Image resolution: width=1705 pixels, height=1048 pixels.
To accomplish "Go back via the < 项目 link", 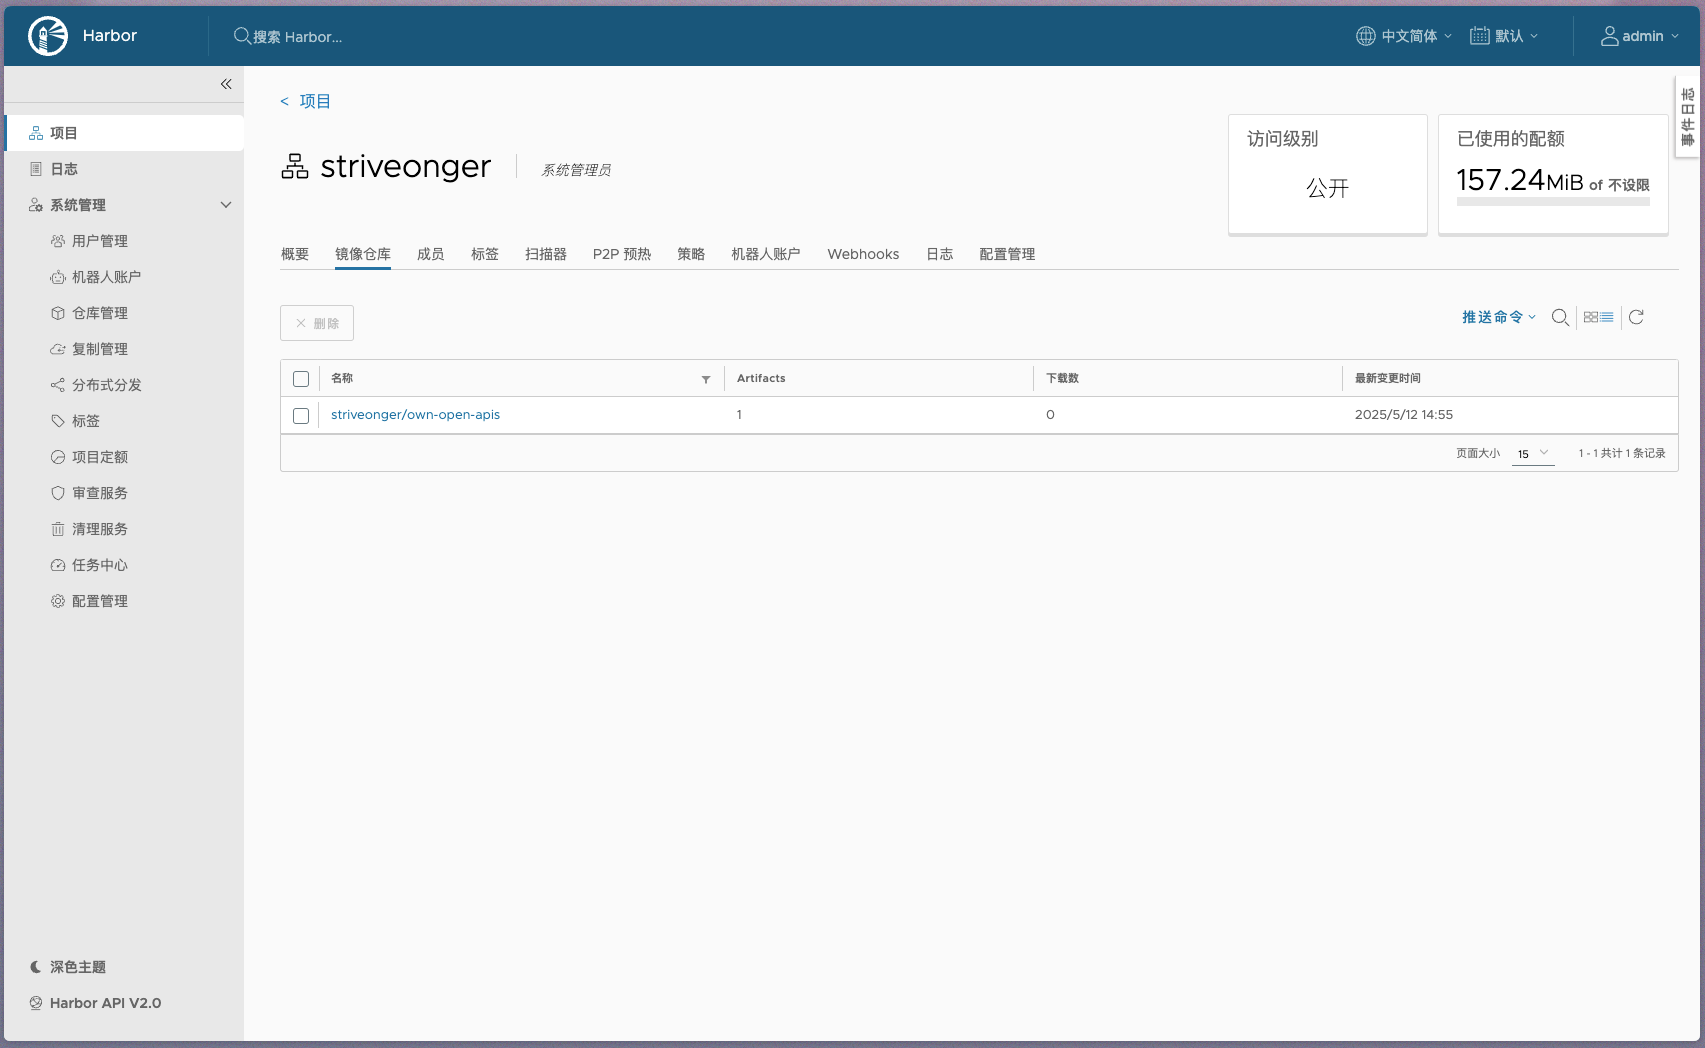I will click(305, 101).
